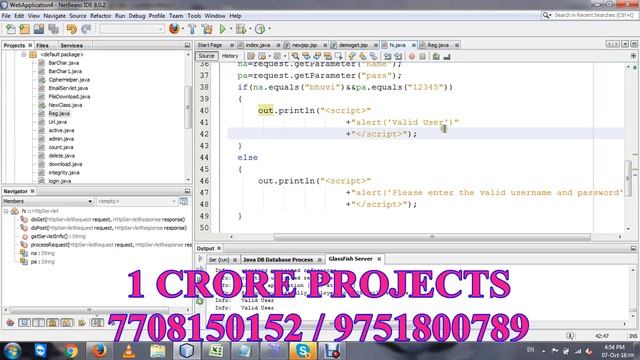Open Skype from the taskbar
640x360 pixels.
302,351
